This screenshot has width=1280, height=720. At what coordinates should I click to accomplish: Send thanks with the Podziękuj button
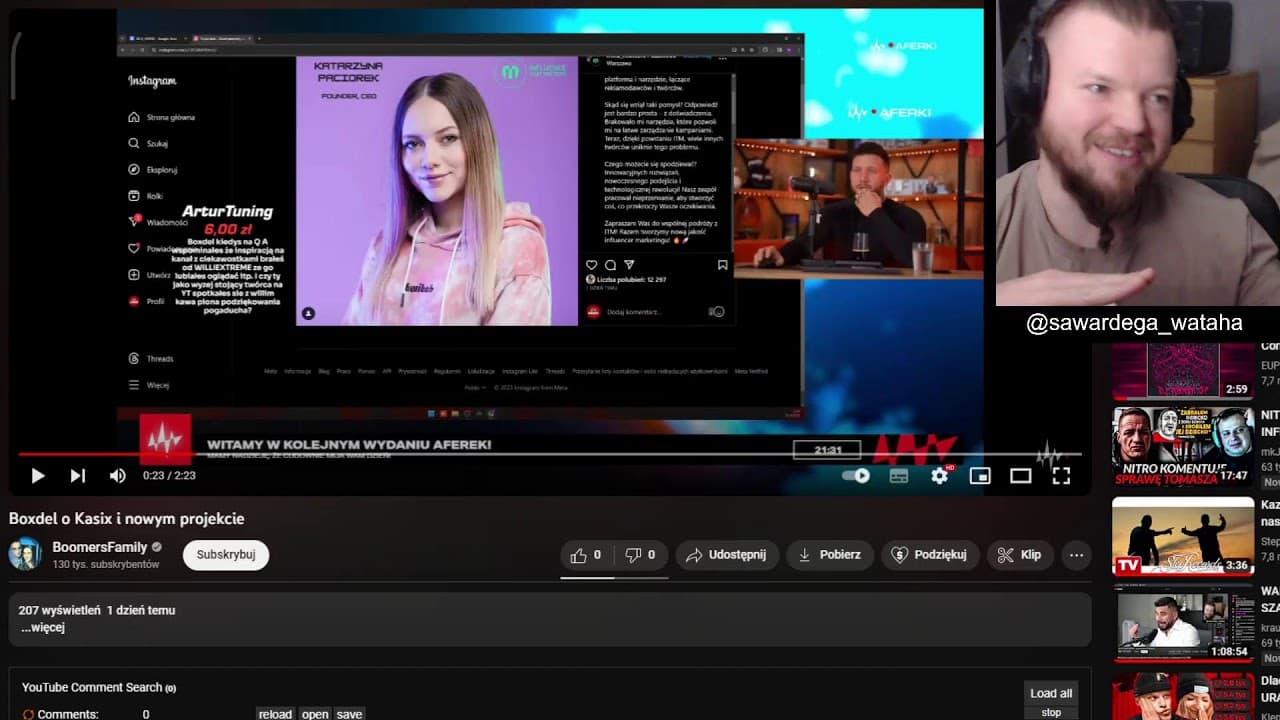point(930,555)
